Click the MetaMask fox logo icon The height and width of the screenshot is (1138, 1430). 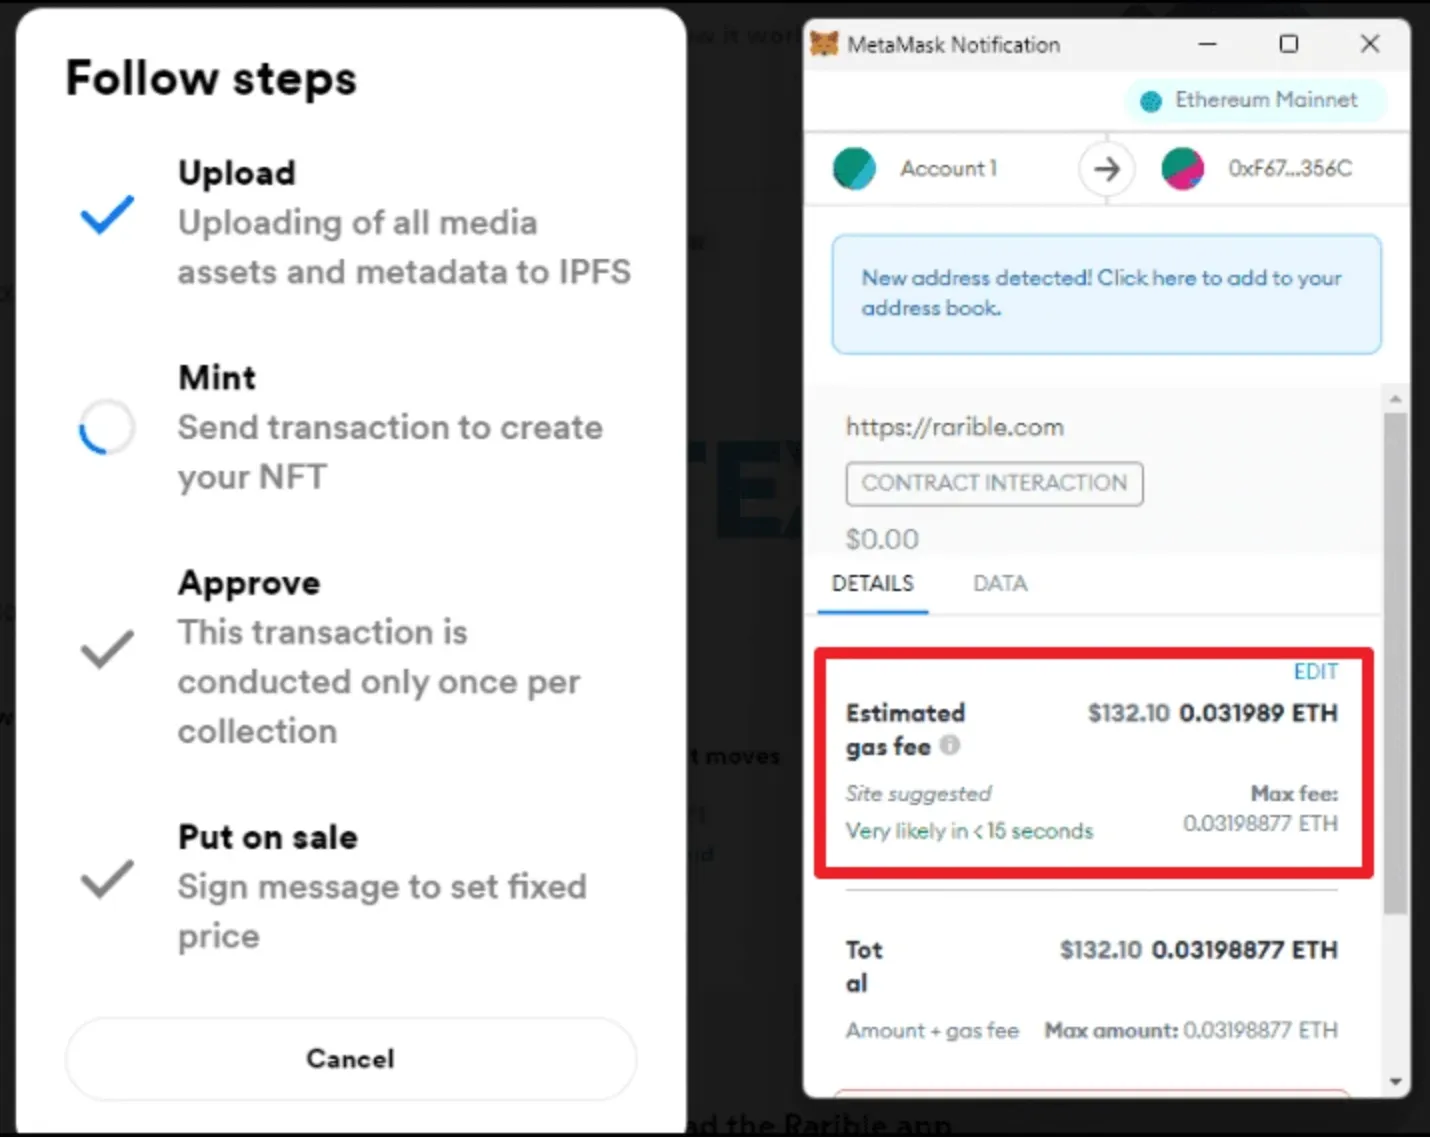coord(824,44)
